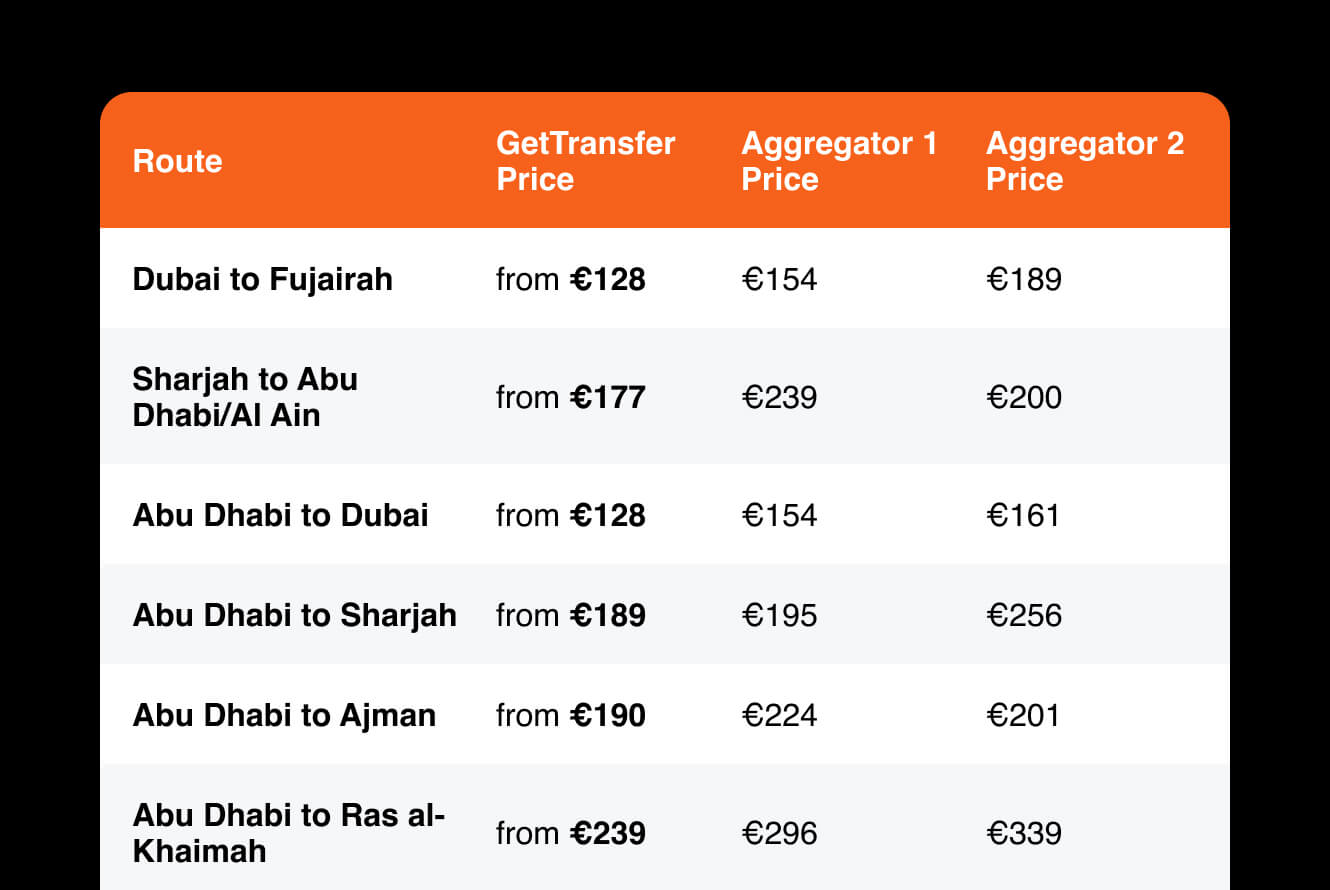
Task: Select the Abu Dhabi to Sharjah route
Action: tap(294, 615)
